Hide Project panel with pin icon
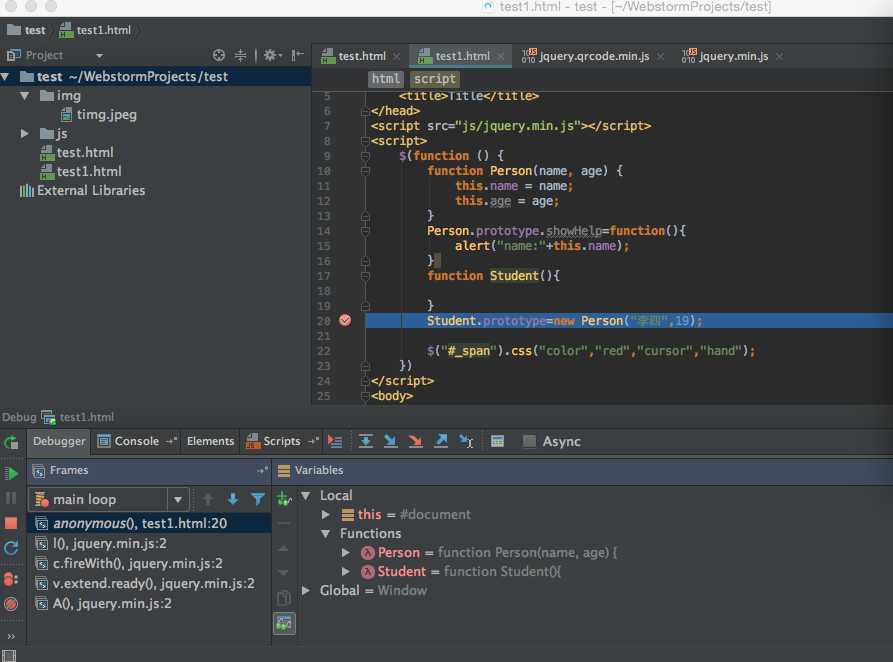The width and height of the screenshot is (893, 662). coord(297,55)
